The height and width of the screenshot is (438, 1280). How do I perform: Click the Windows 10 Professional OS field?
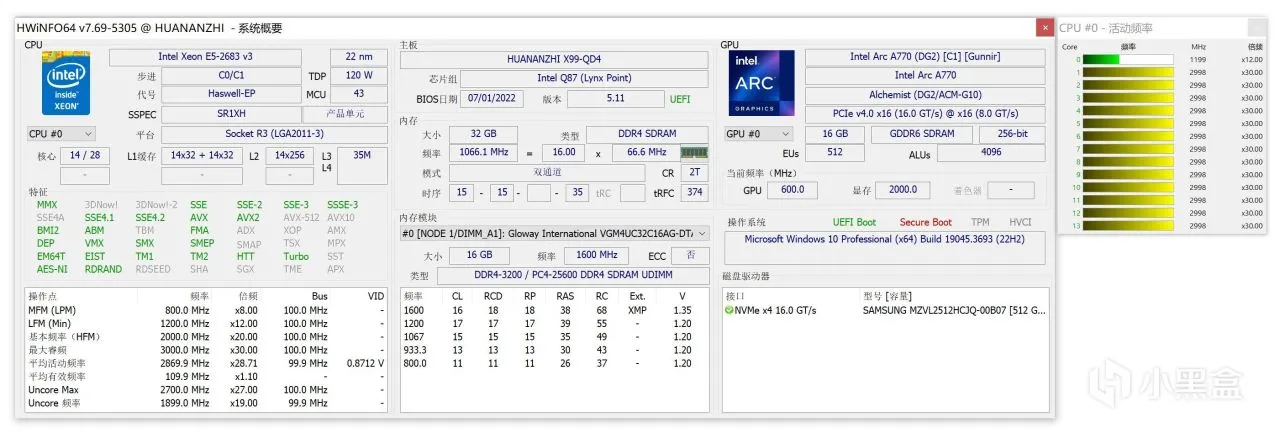pyautogui.click(x=885, y=240)
